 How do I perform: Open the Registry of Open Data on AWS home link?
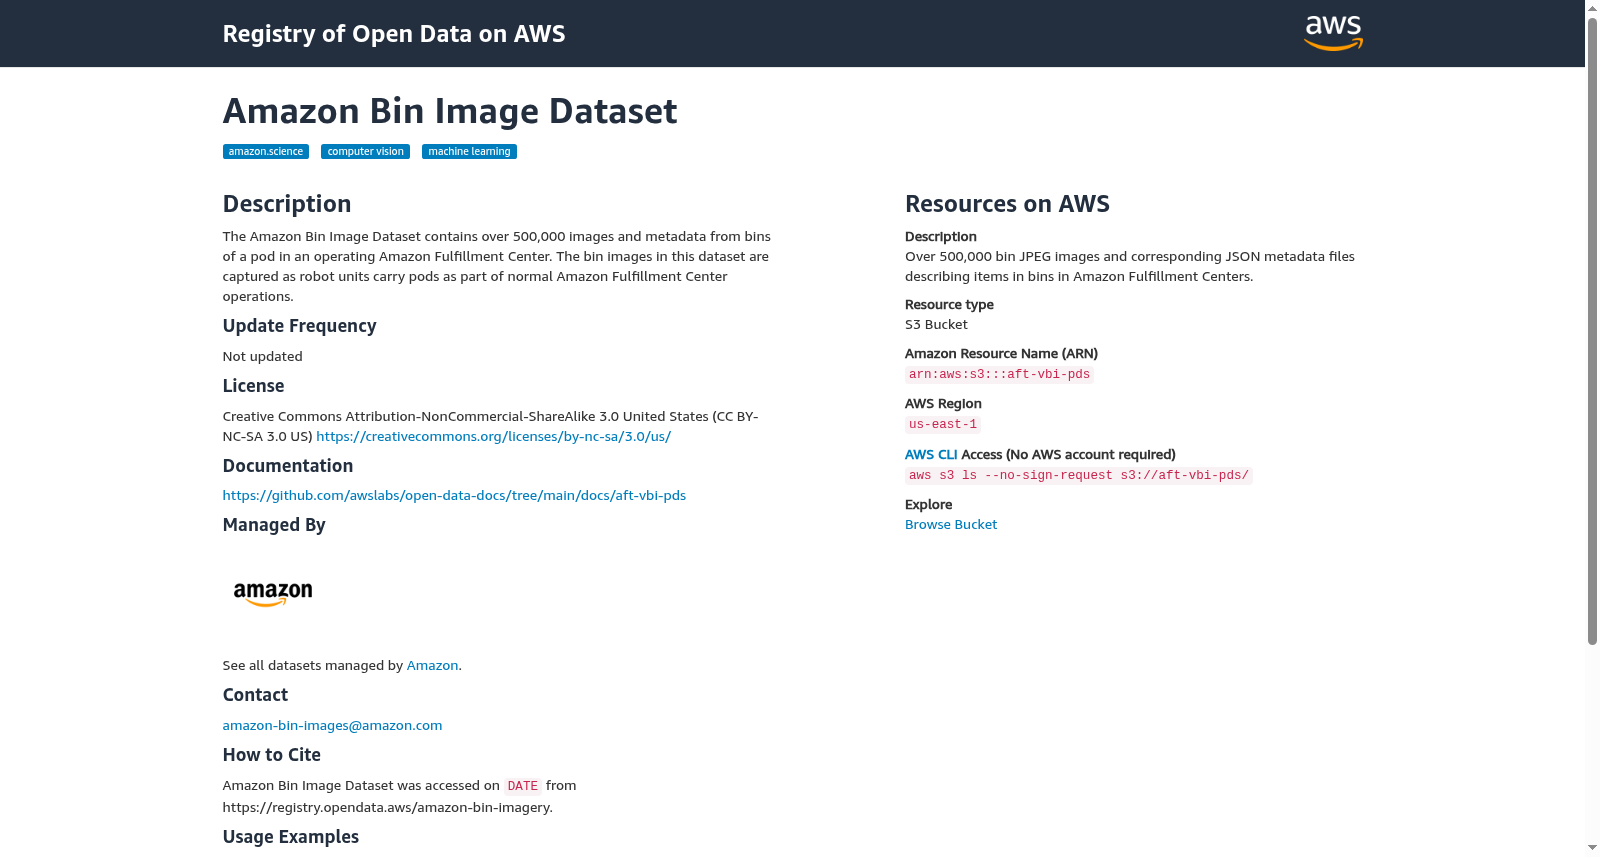click(394, 34)
